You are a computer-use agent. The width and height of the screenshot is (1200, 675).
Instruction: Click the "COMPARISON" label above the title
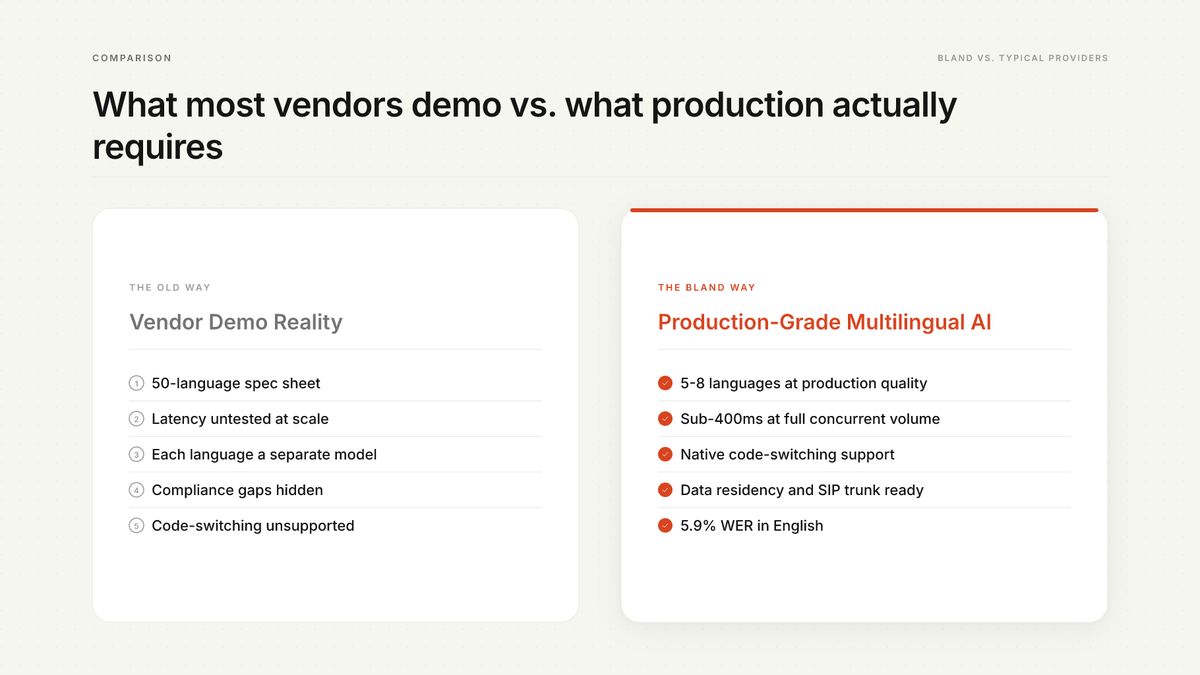tap(132, 58)
